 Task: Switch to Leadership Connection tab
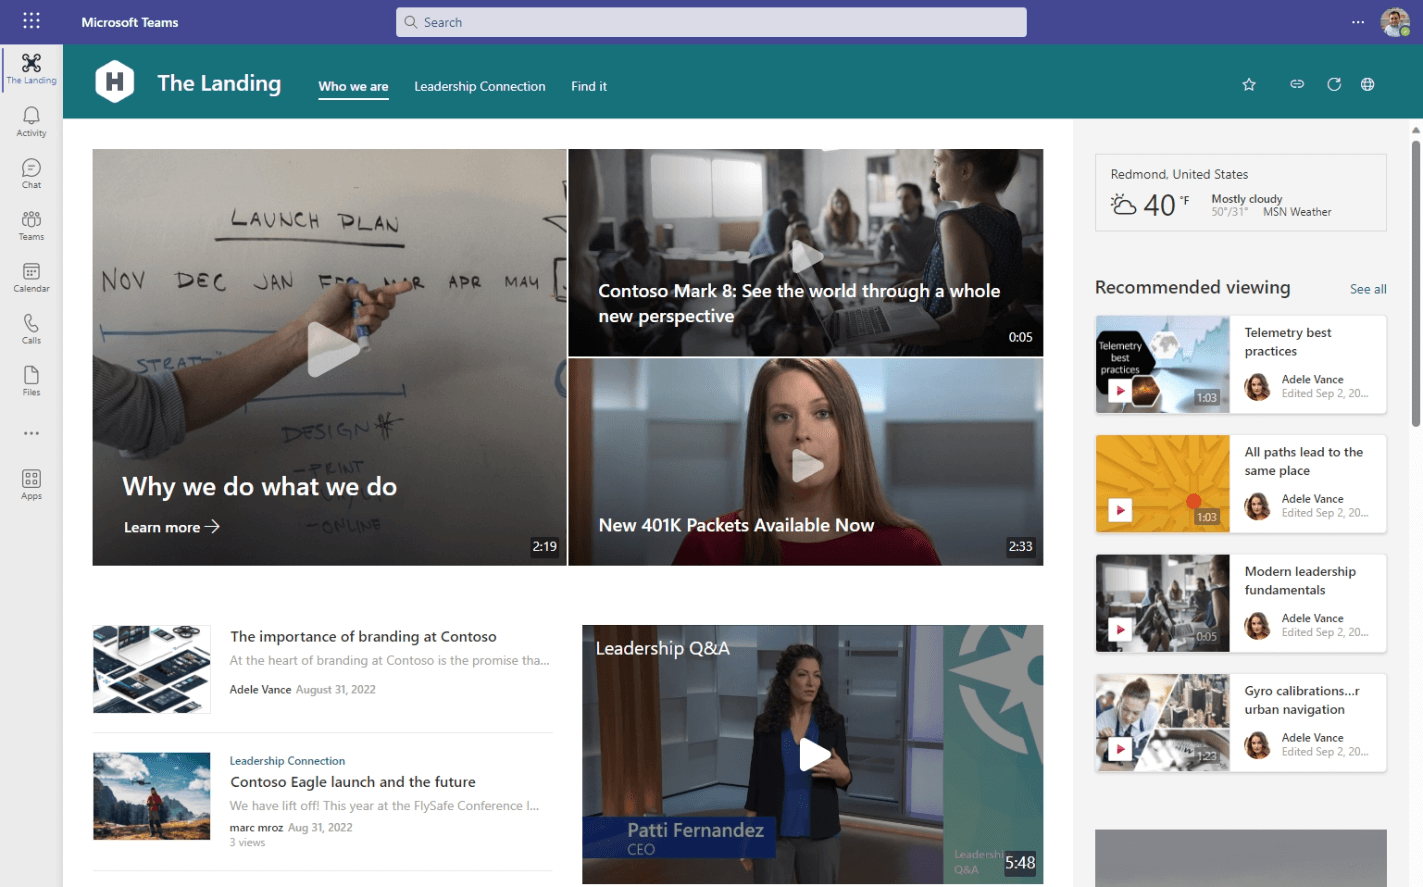coord(480,86)
